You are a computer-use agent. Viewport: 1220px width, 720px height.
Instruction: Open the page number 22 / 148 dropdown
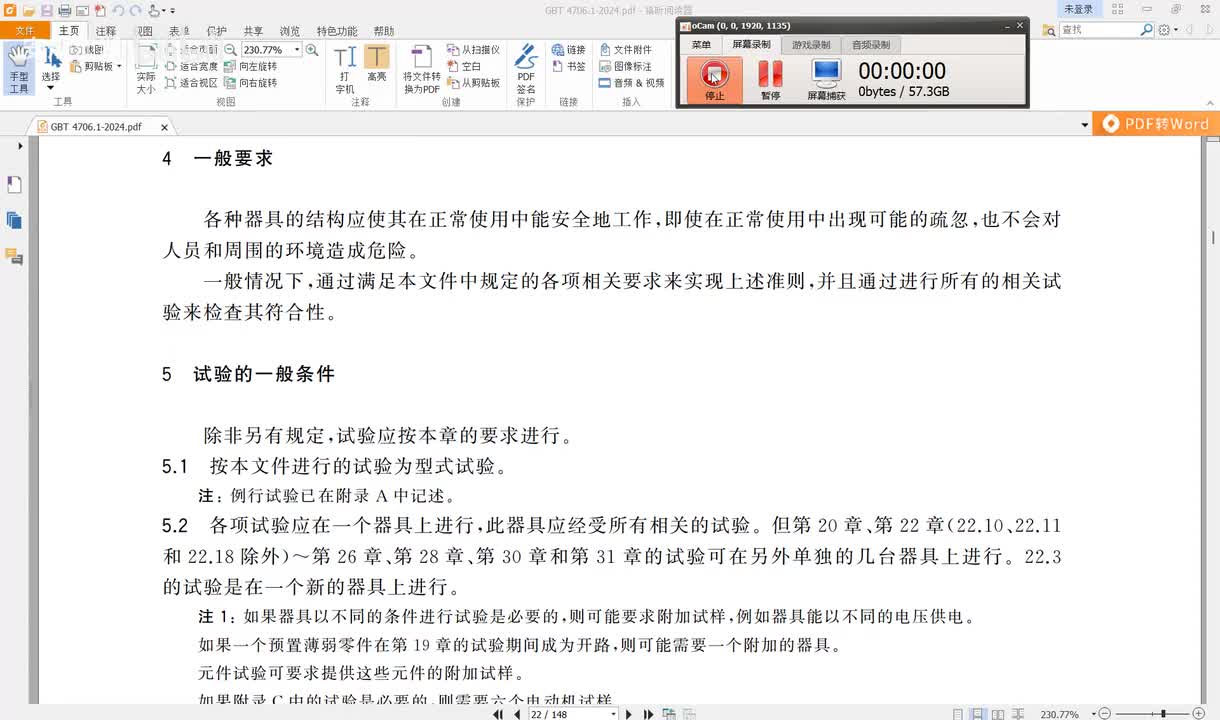coord(613,714)
